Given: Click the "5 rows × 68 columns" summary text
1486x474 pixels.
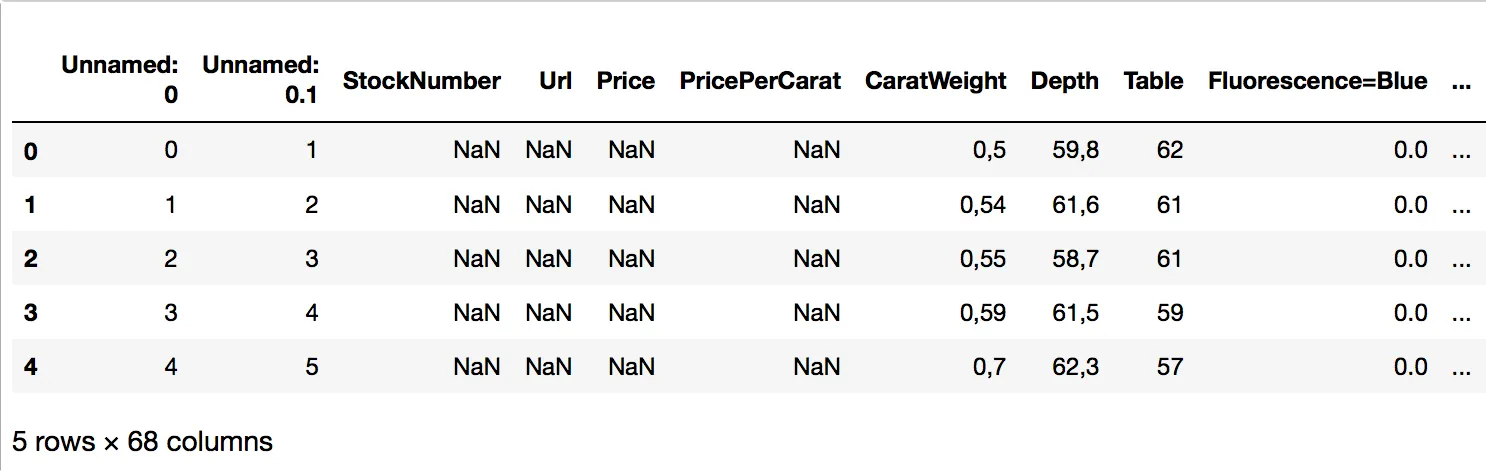Looking at the screenshot, I should [142, 441].
